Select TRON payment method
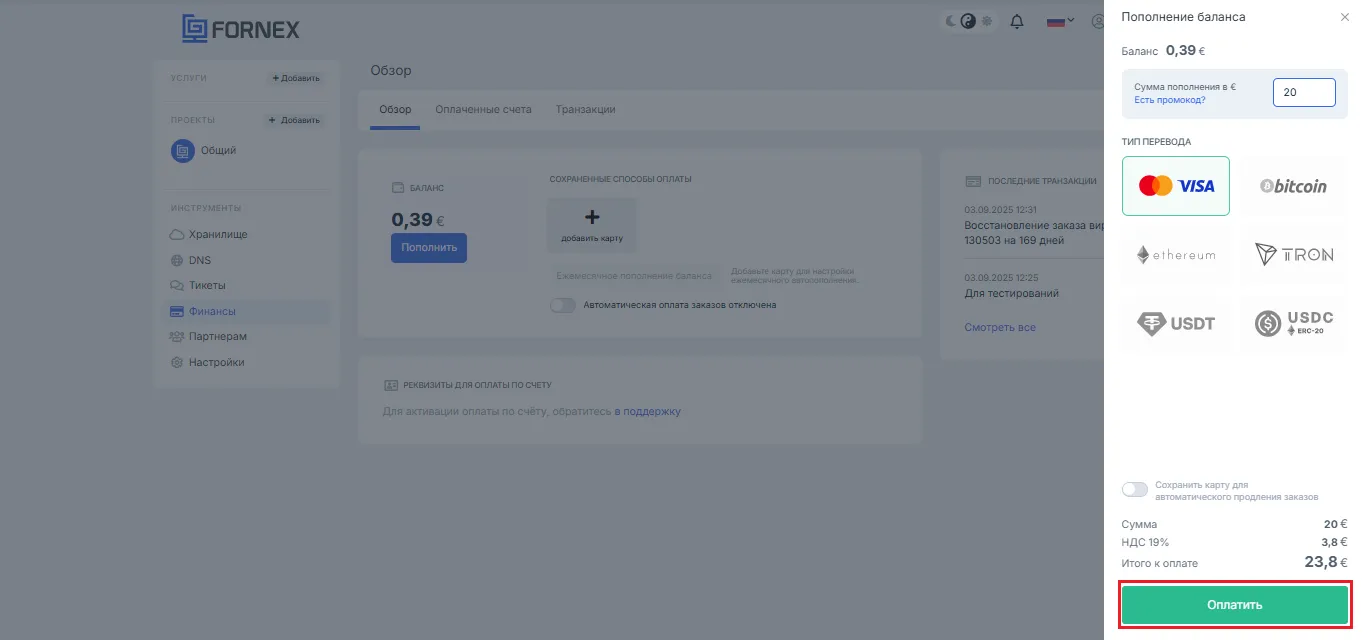Viewport: 1366px width, 640px height. 1294,255
